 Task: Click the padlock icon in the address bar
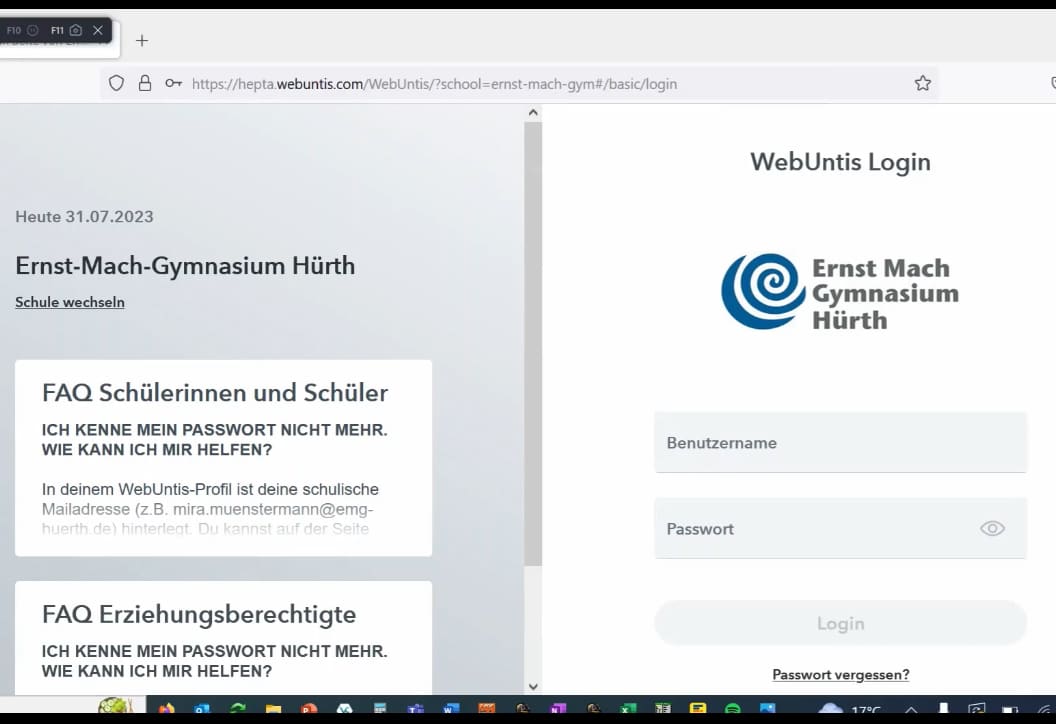[x=144, y=83]
